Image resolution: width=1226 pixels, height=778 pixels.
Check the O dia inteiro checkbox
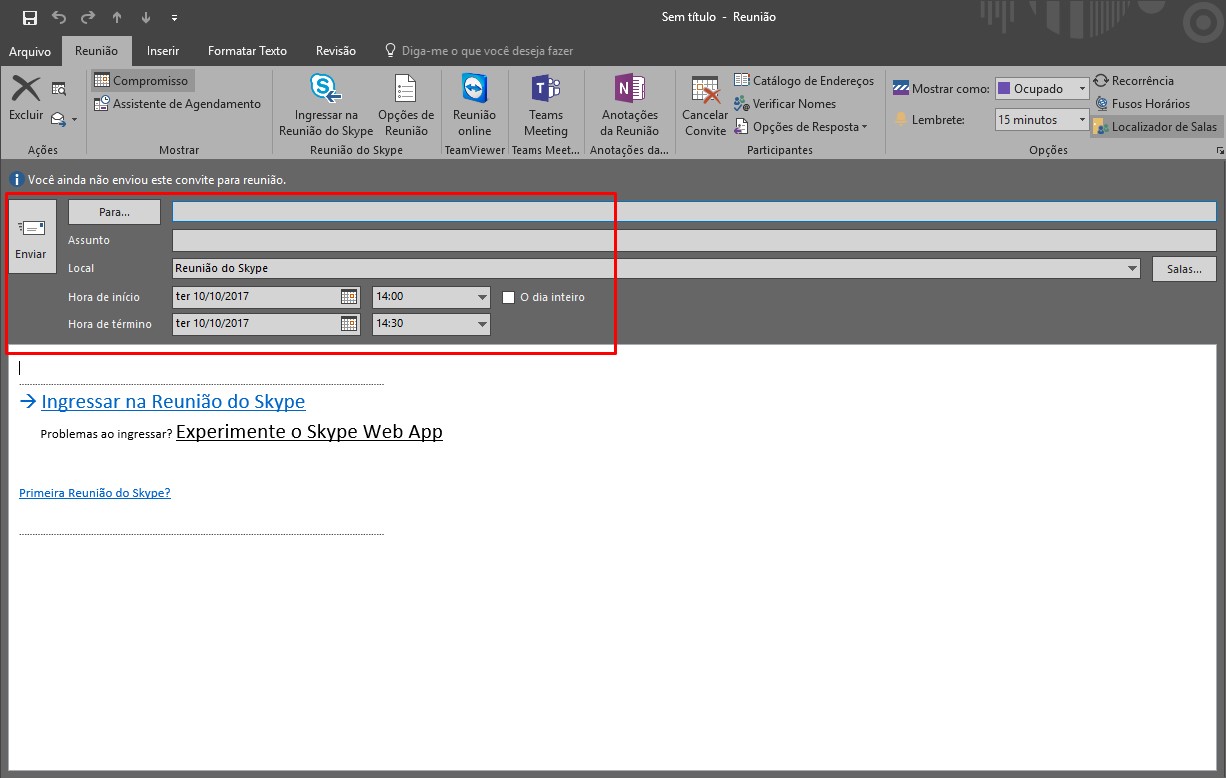[x=509, y=297]
